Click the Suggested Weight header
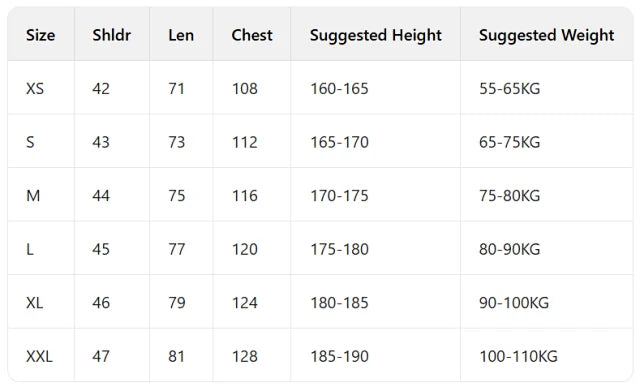 547,36
